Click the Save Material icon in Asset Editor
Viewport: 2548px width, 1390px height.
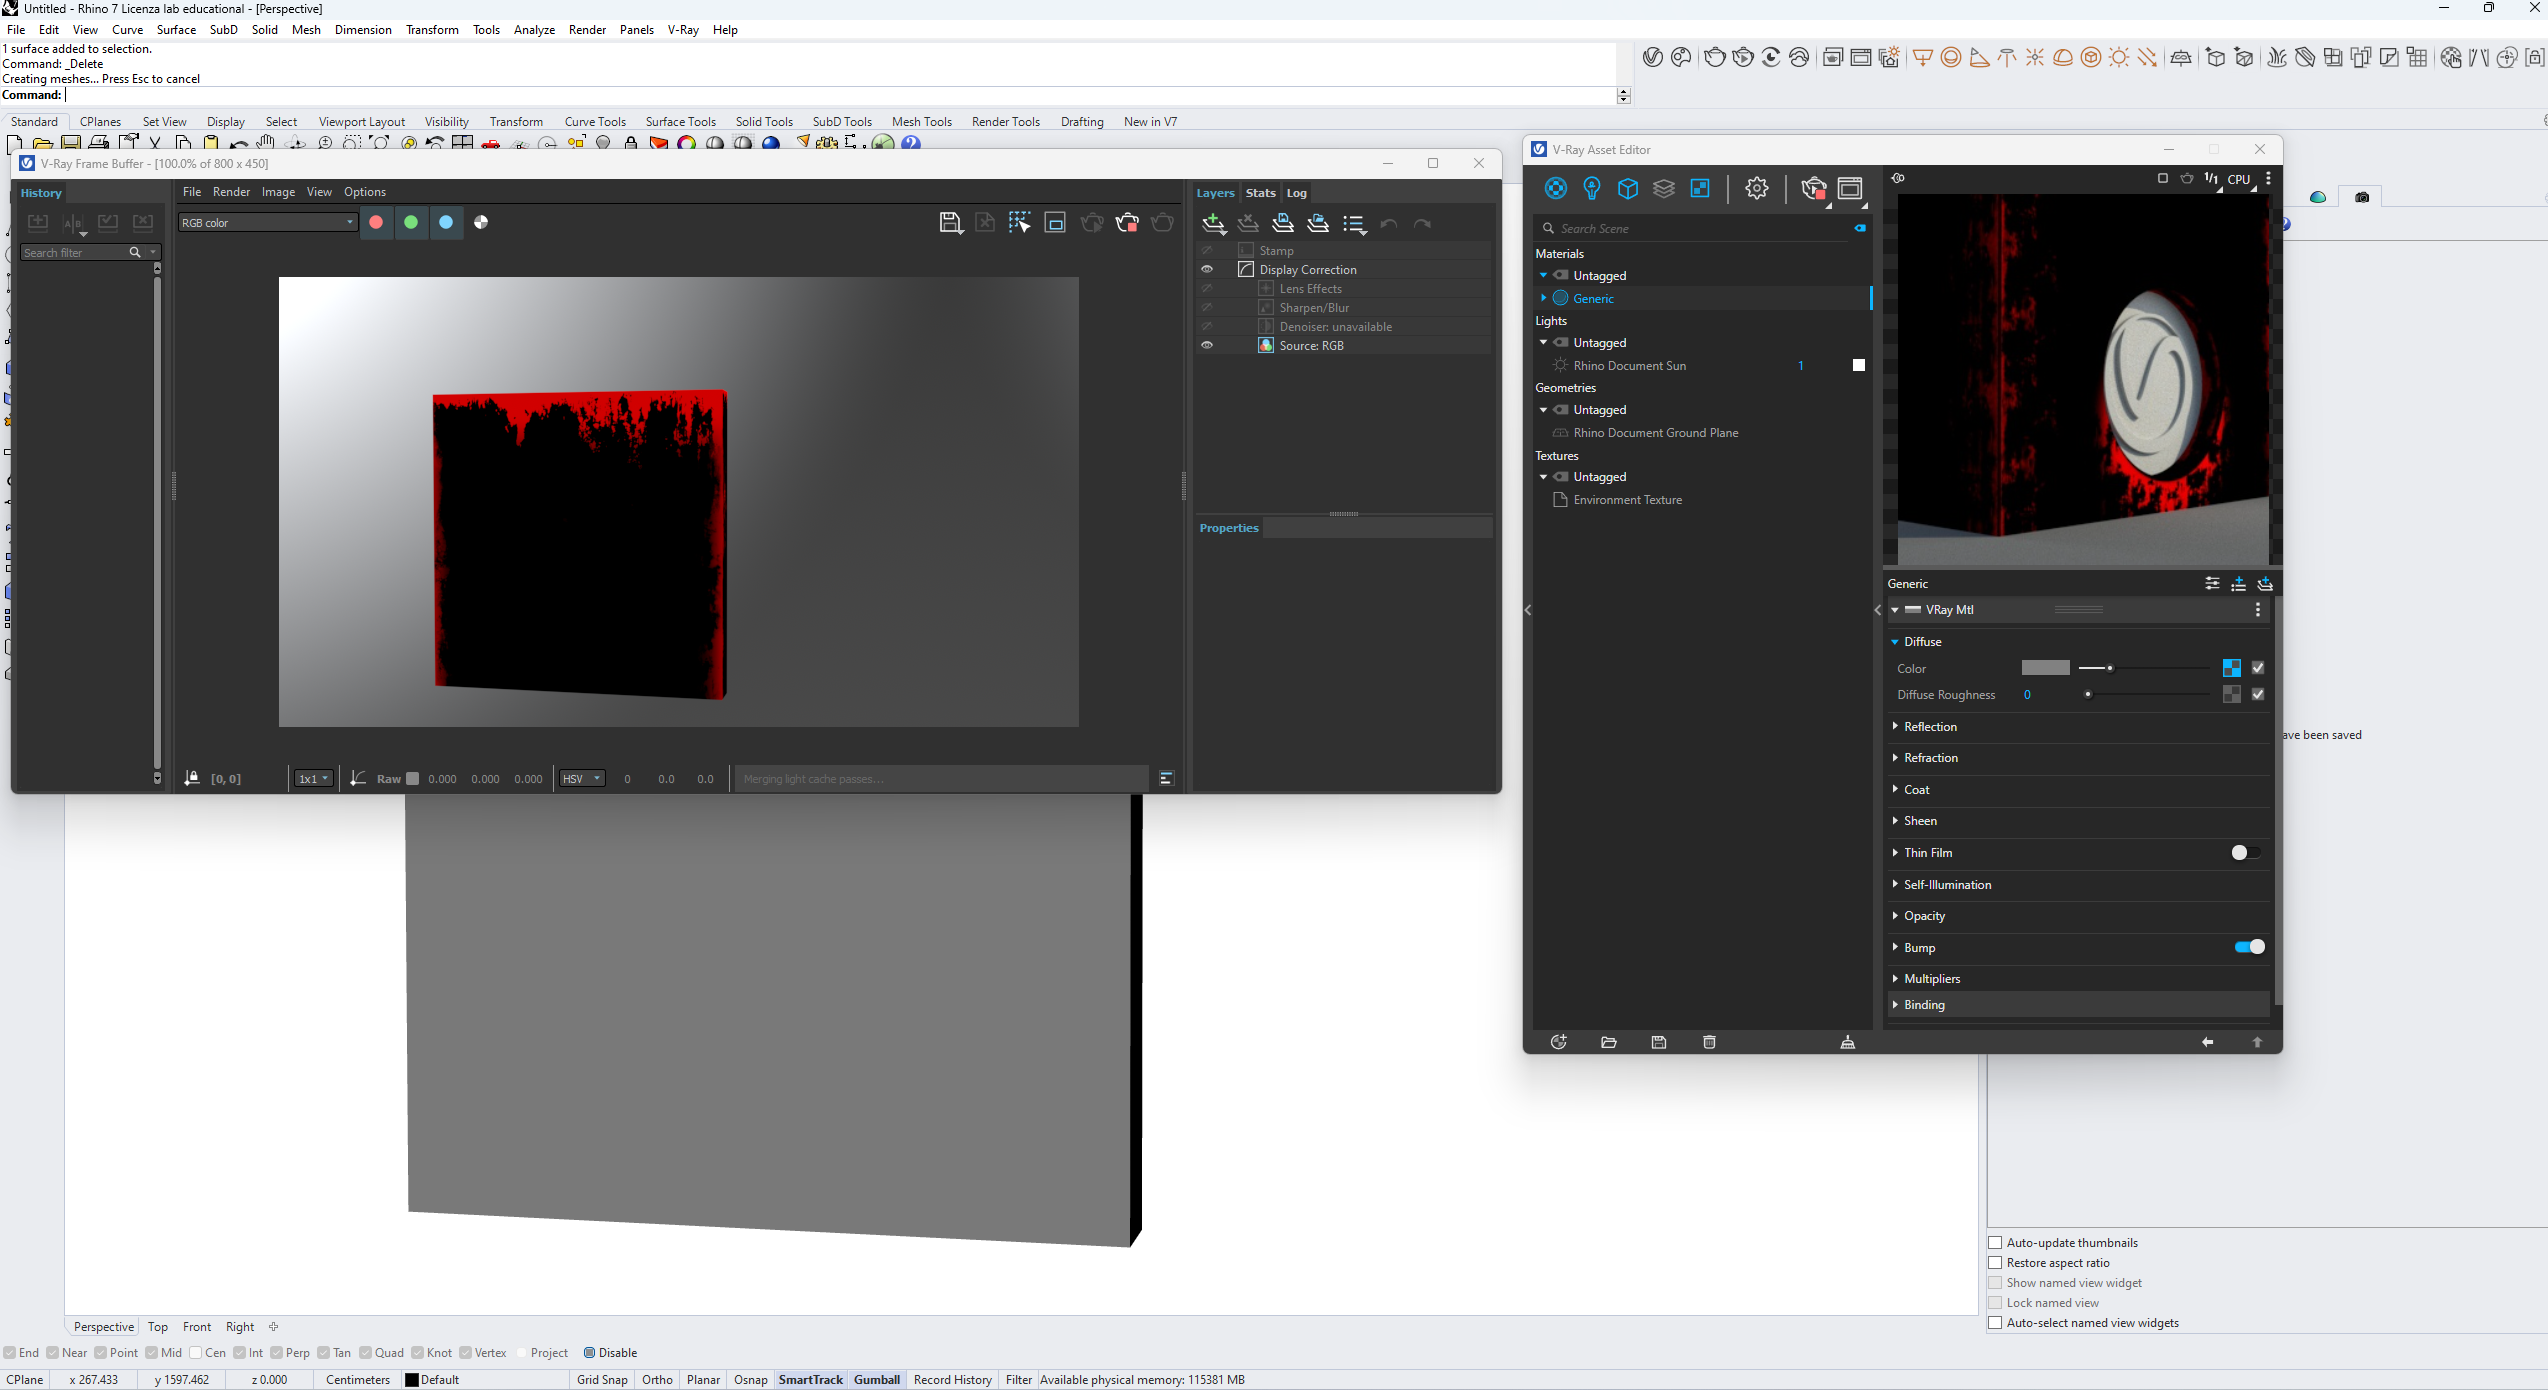[1658, 1041]
